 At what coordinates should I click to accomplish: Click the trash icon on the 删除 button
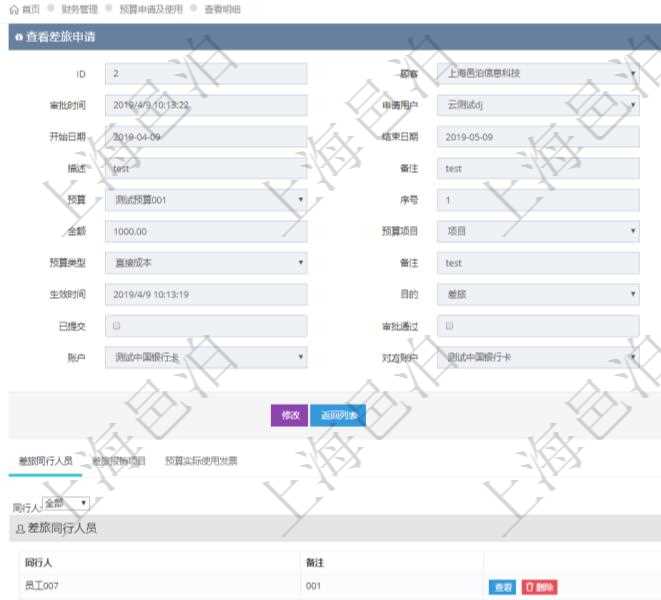pos(529,587)
